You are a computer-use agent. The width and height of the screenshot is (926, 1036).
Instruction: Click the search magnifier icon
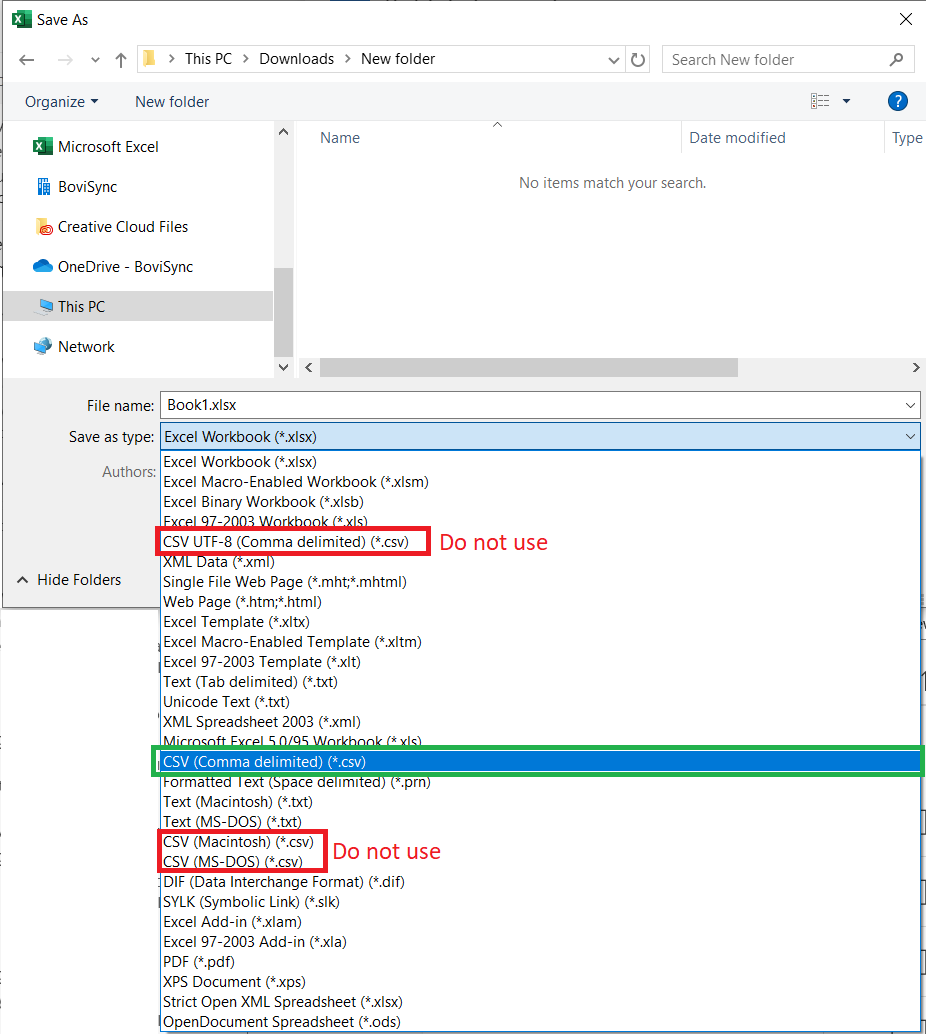click(x=896, y=59)
